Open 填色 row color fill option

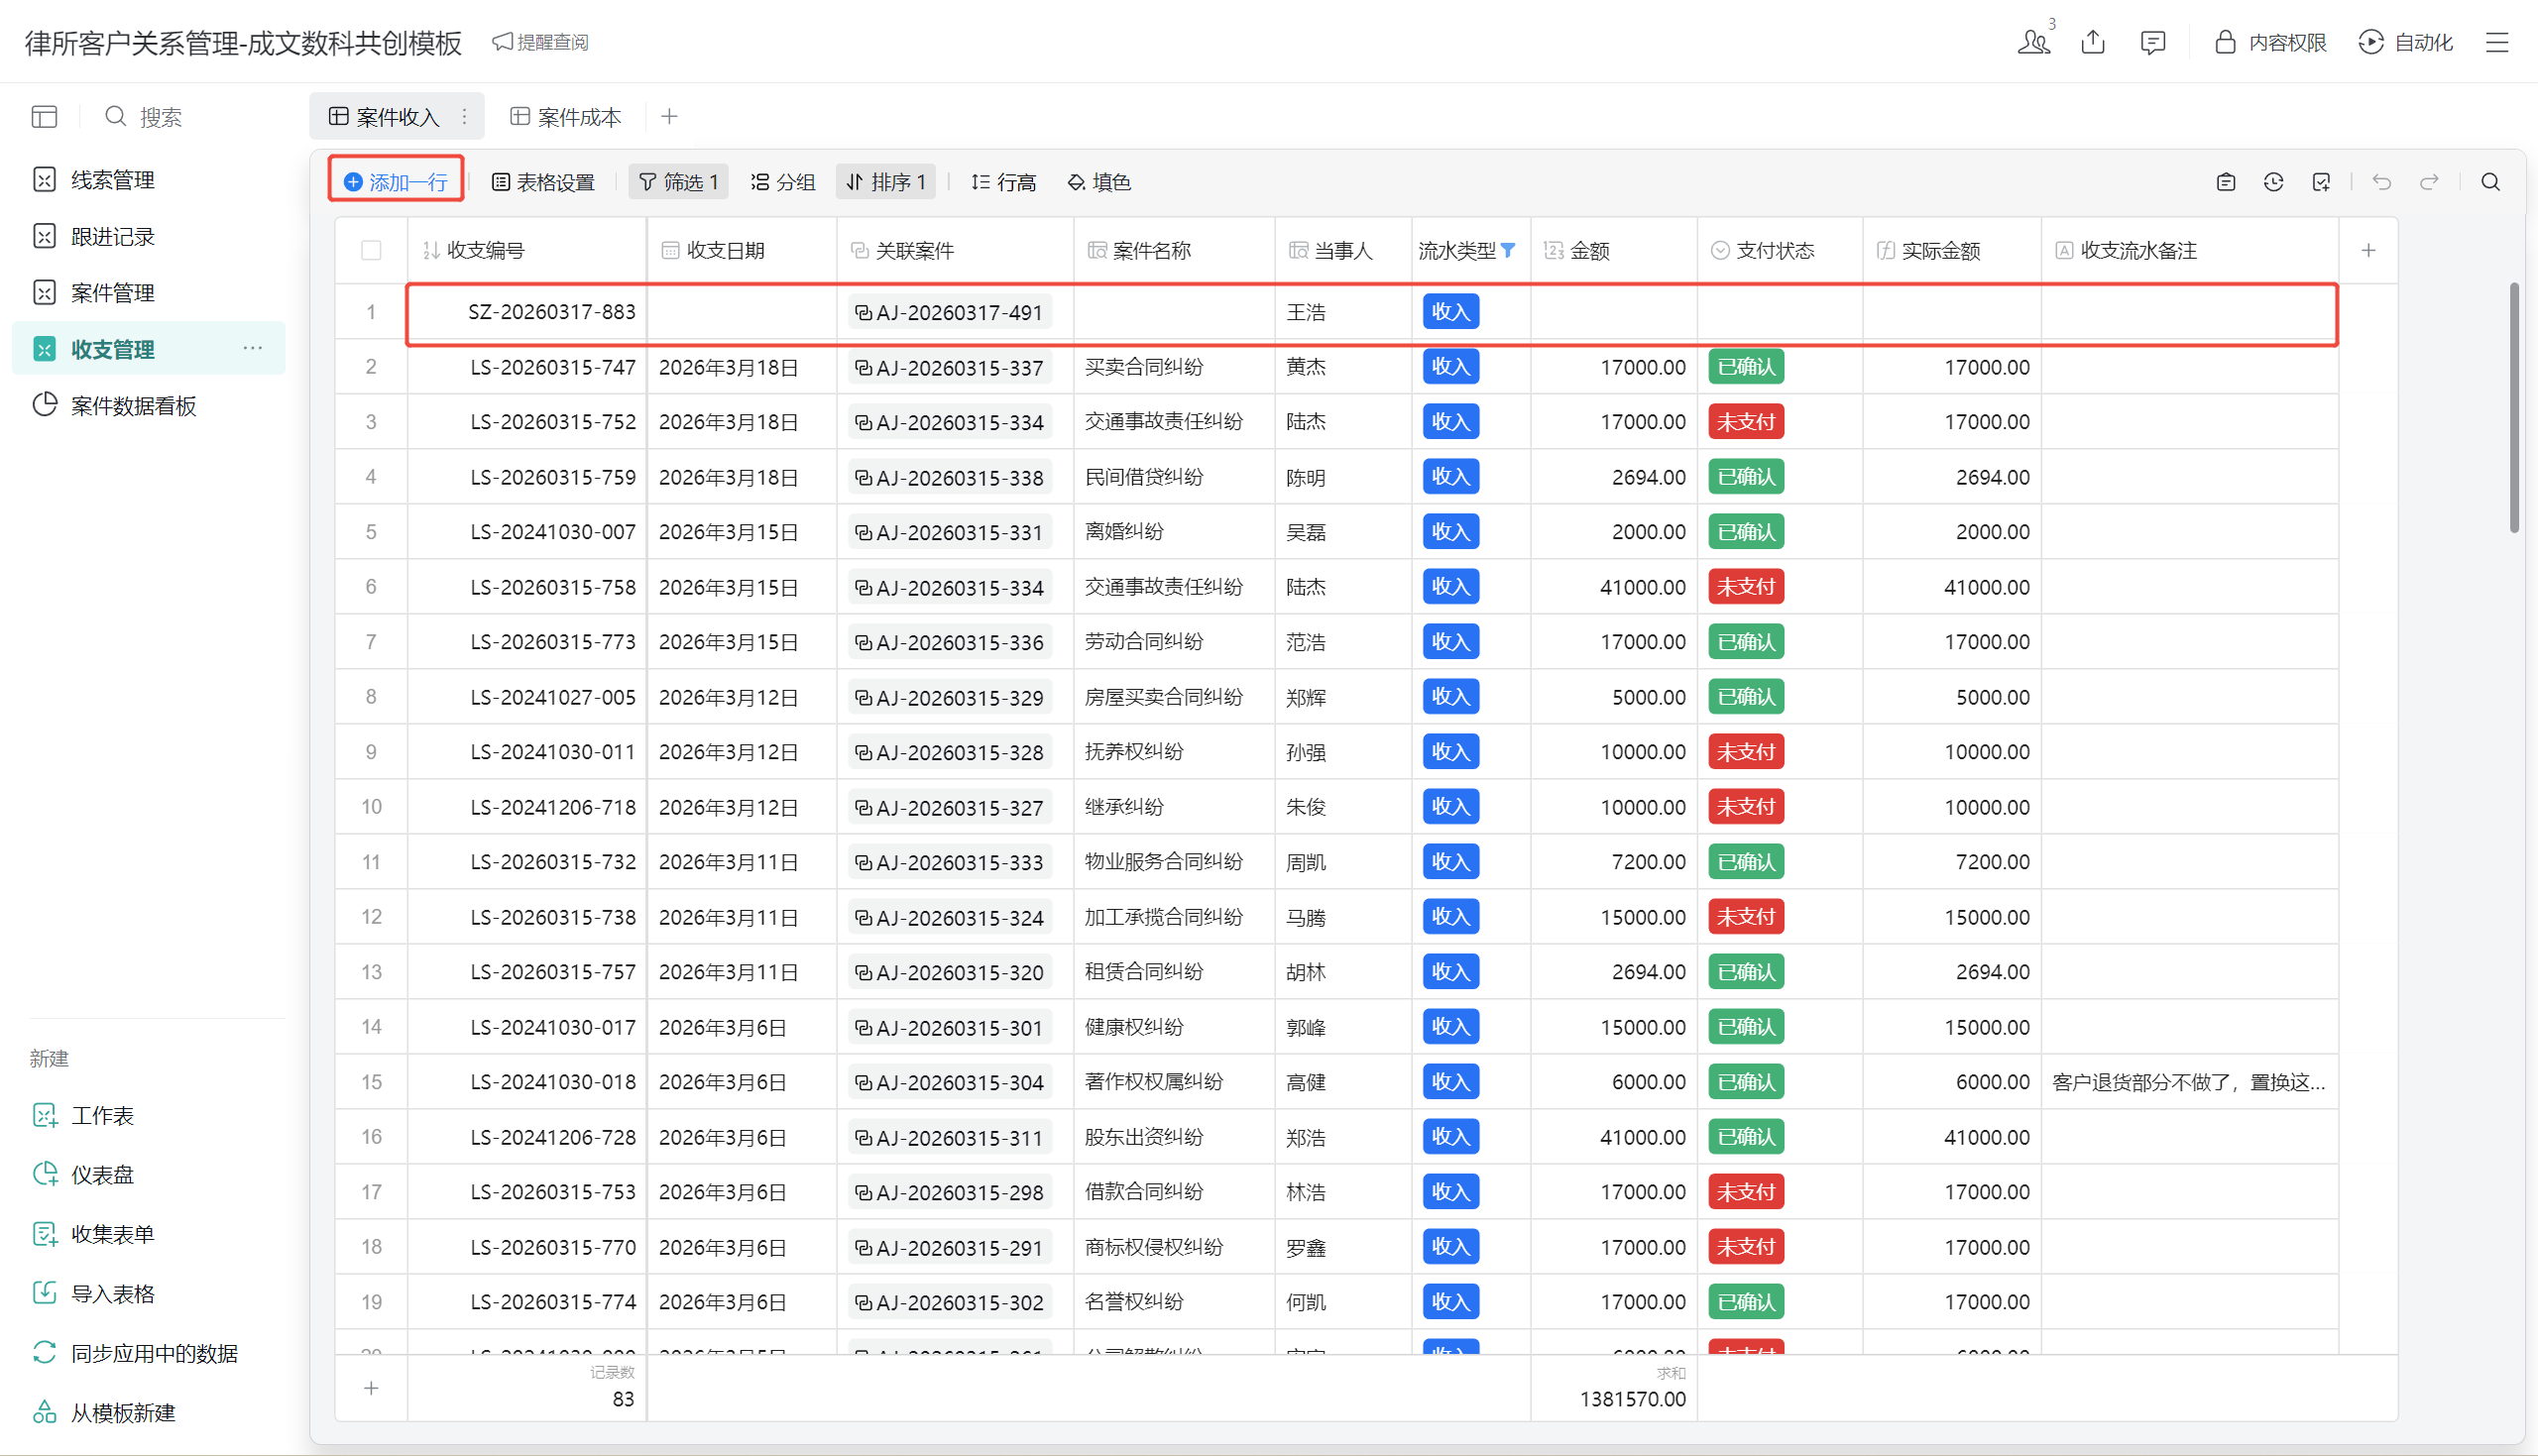(x=1098, y=182)
